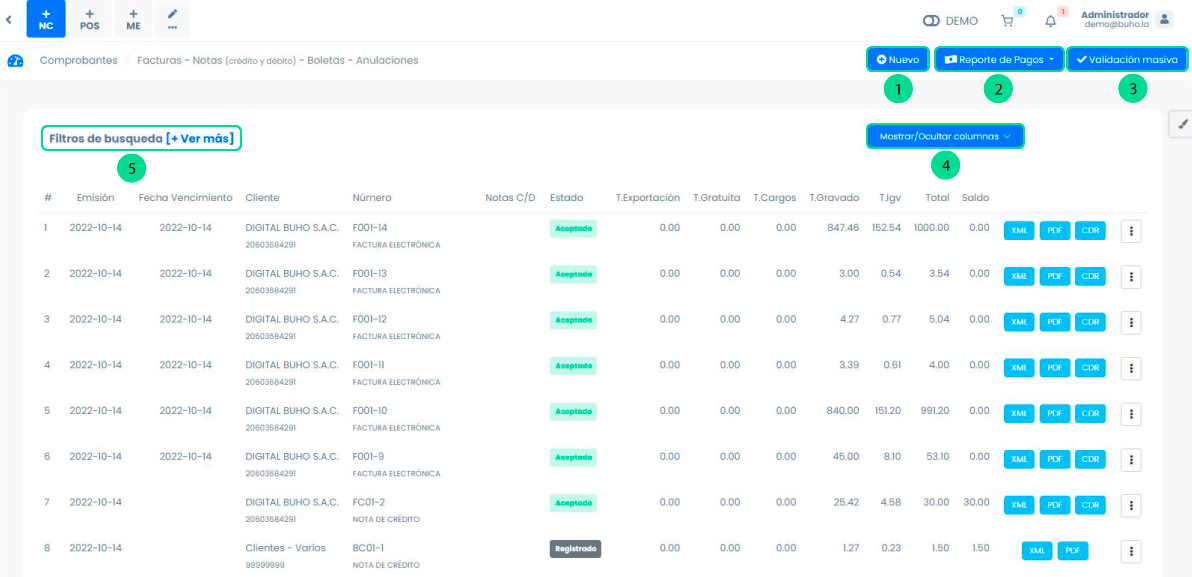This screenshot has height=577, width=1192.
Task: Open the three-dot menu for F001-14
Action: [x=1131, y=230]
